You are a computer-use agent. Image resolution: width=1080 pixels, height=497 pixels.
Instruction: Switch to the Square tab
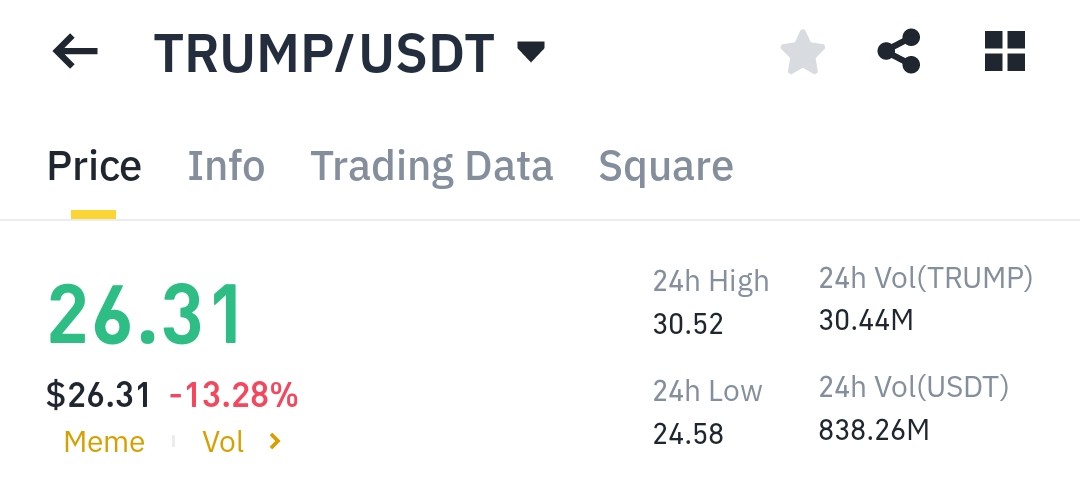tap(666, 167)
